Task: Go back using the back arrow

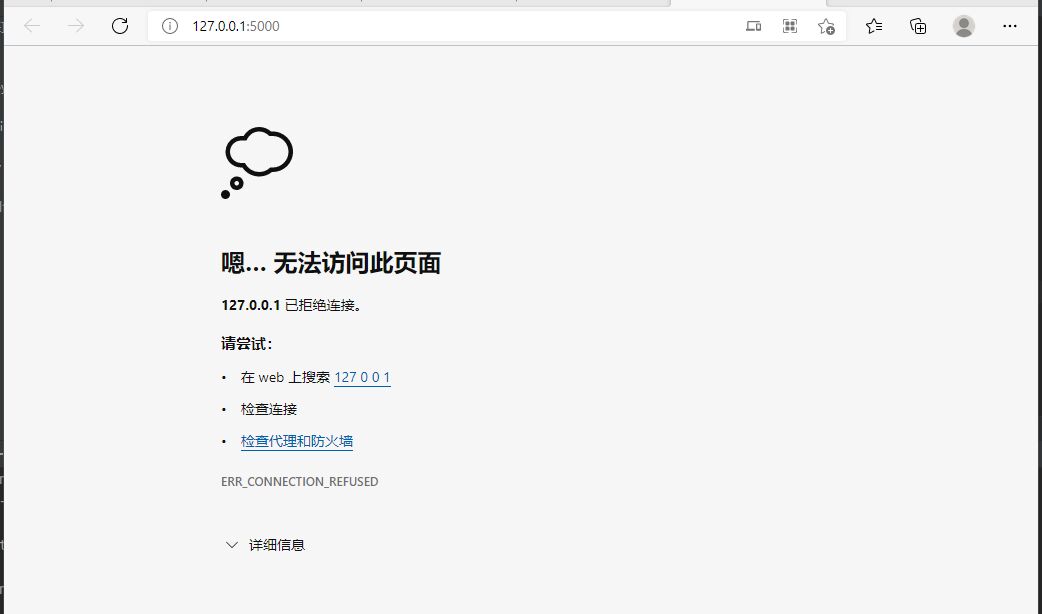Action: click(32, 26)
